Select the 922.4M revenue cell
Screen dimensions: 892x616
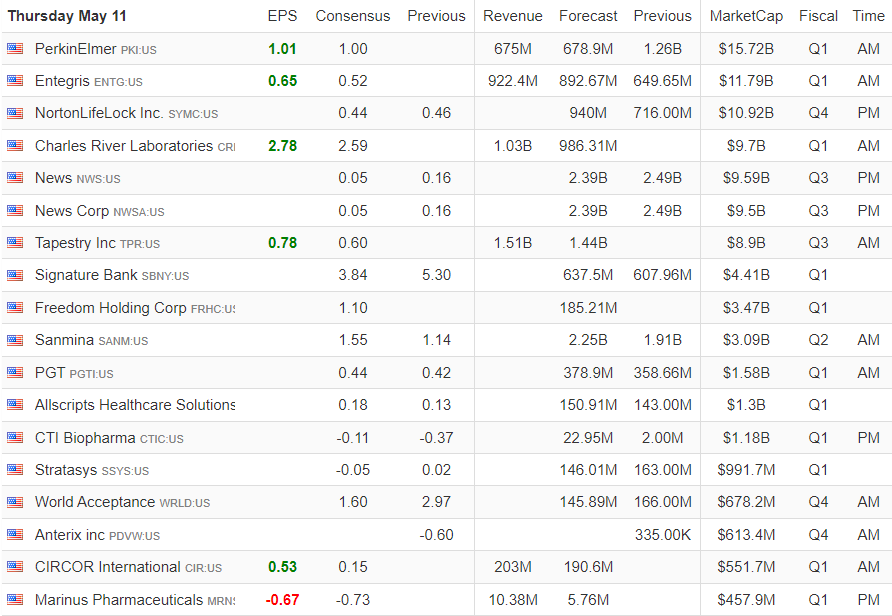click(x=513, y=81)
